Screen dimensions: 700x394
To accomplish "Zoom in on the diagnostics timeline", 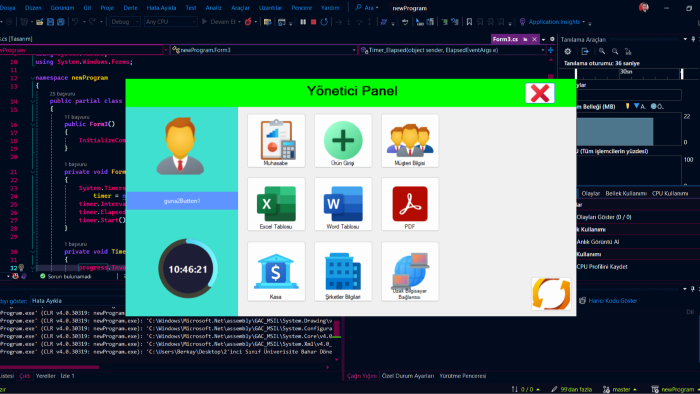I will pyautogui.click(x=602, y=51).
